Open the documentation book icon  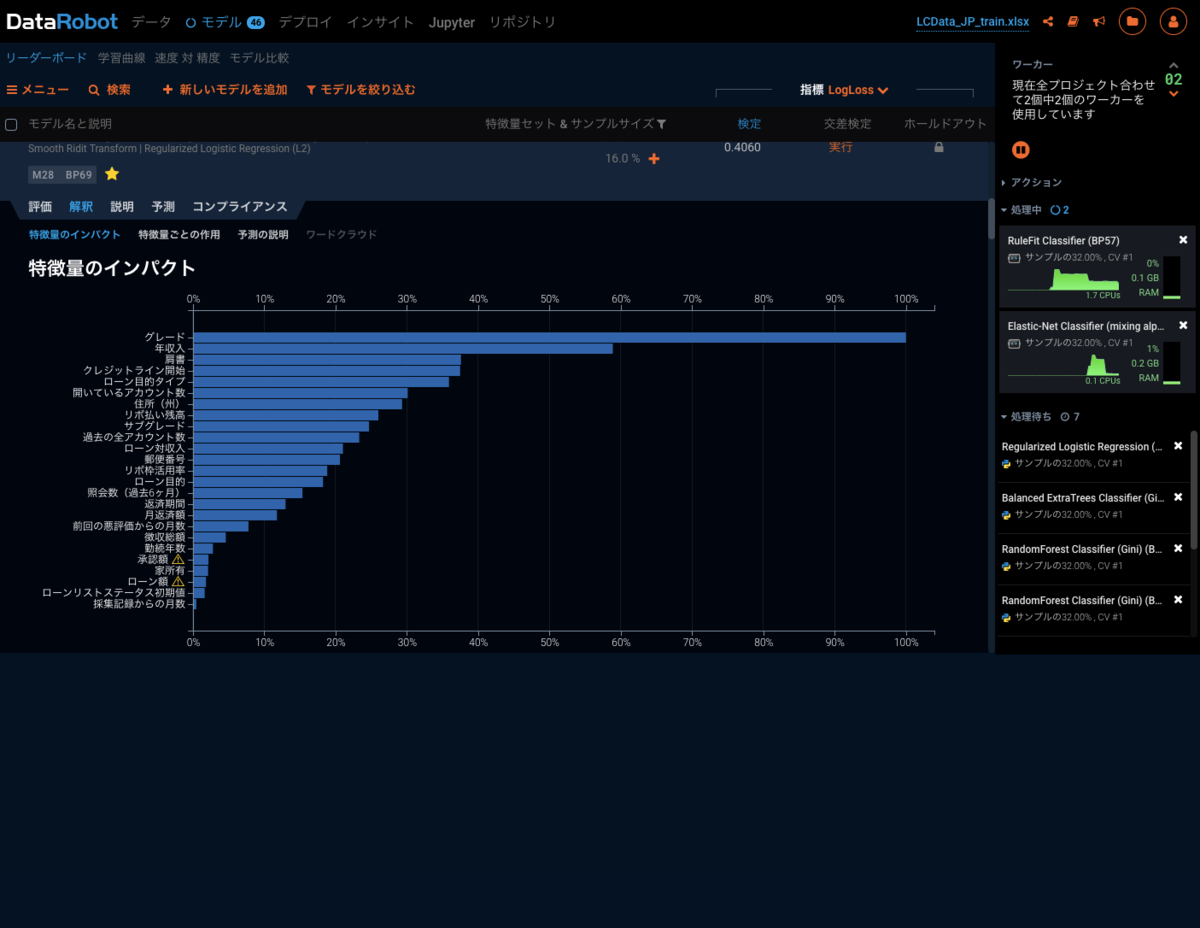pos(1073,21)
